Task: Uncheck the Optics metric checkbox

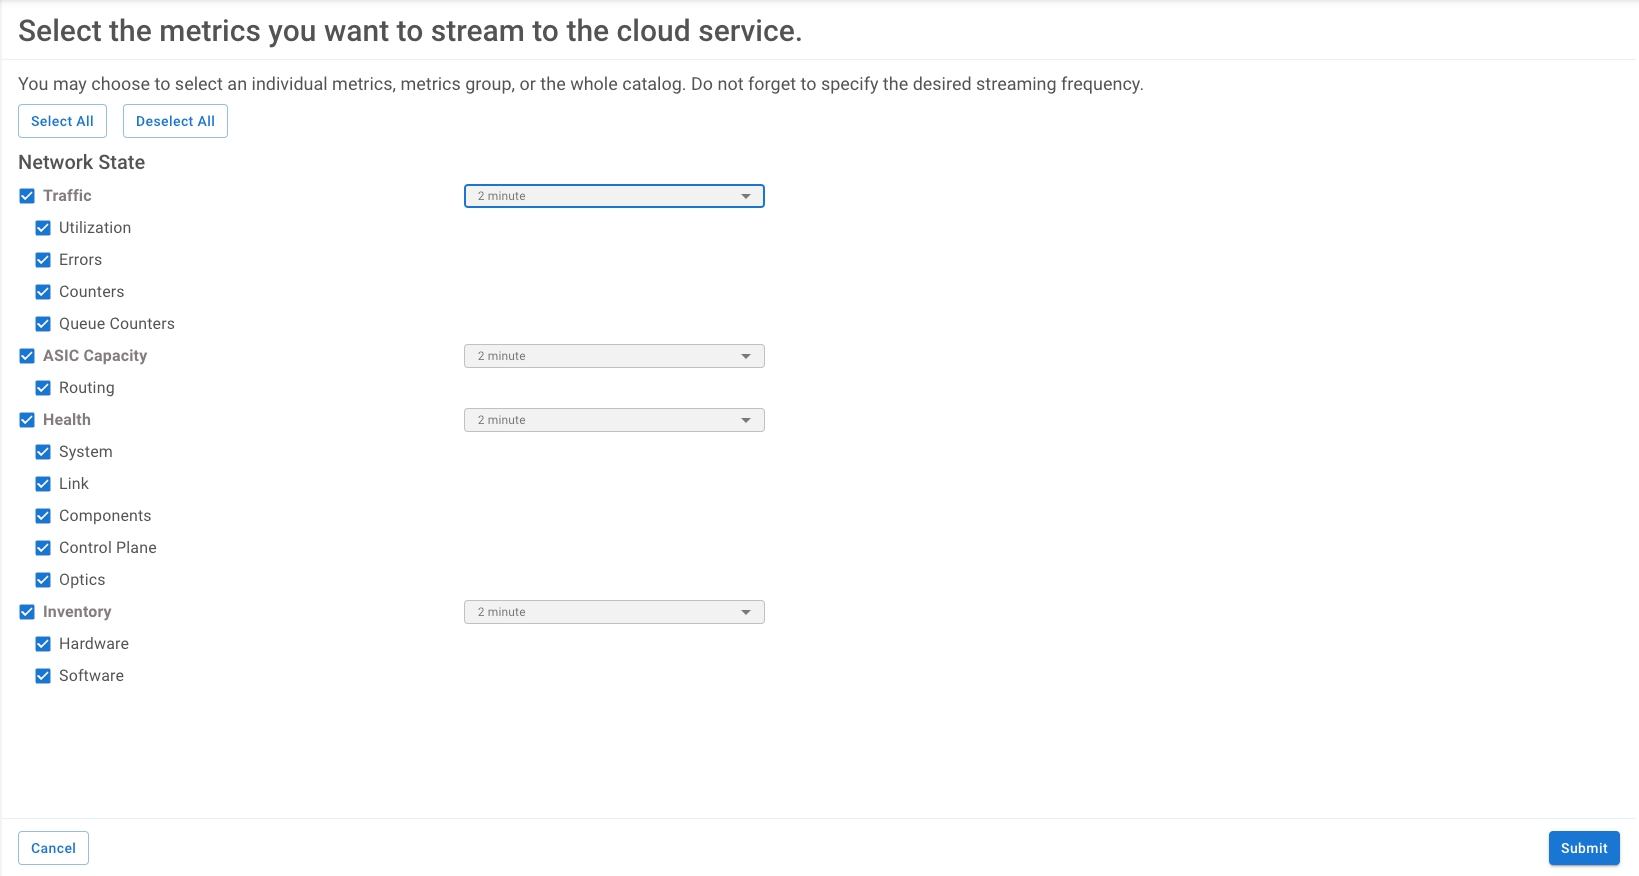Action: tap(43, 580)
